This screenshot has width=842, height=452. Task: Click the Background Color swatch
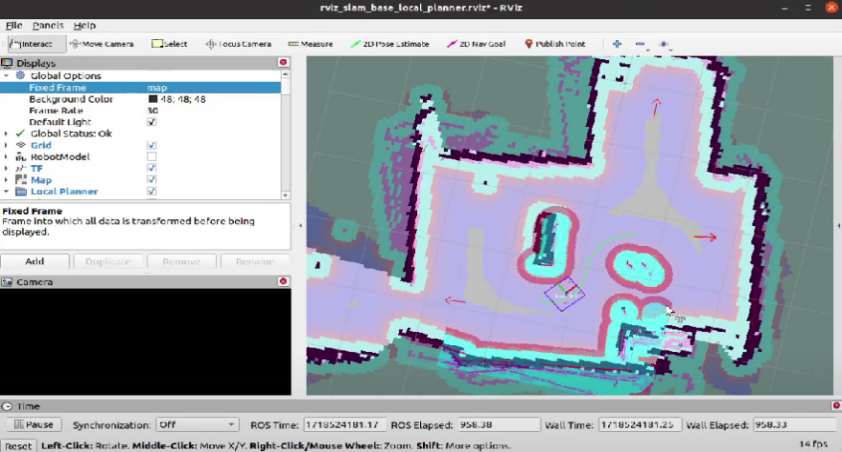153,99
